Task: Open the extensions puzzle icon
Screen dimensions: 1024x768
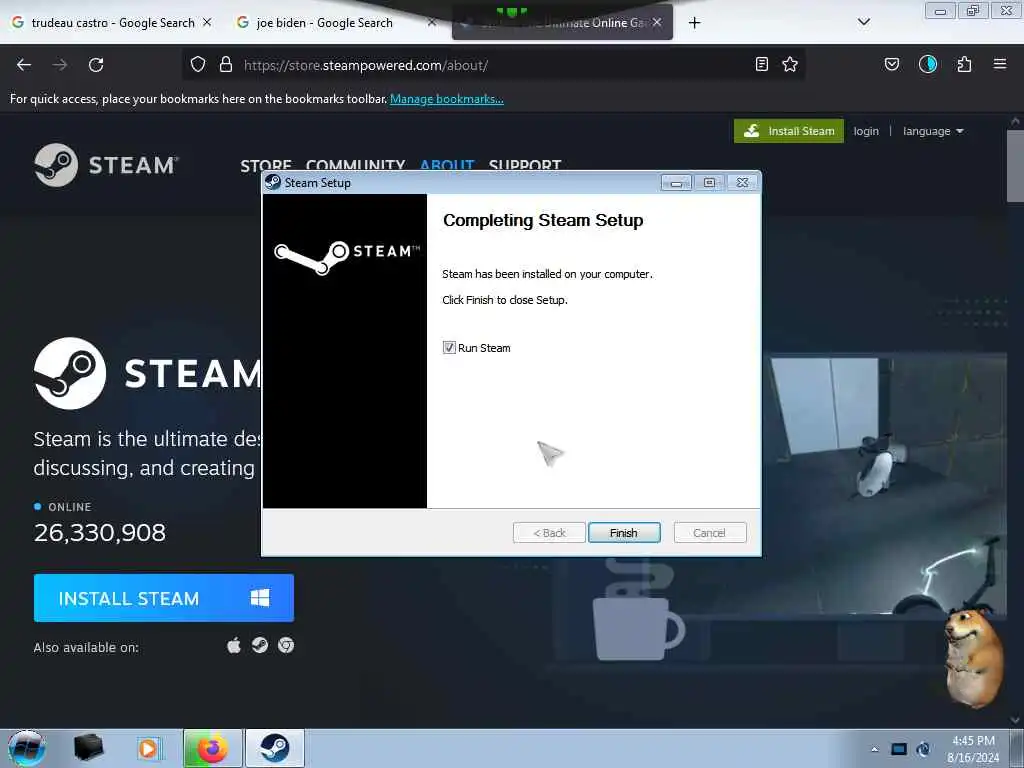Action: pyautogui.click(x=964, y=64)
